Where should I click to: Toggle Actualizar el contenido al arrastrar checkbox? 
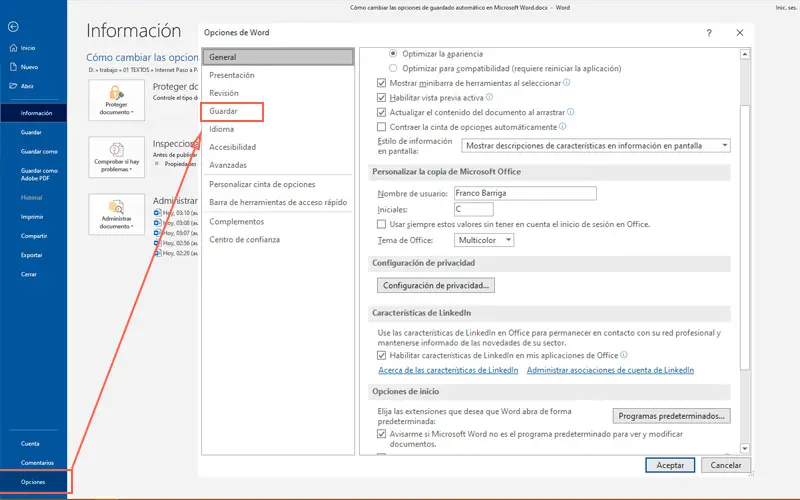(x=381, y=112)
